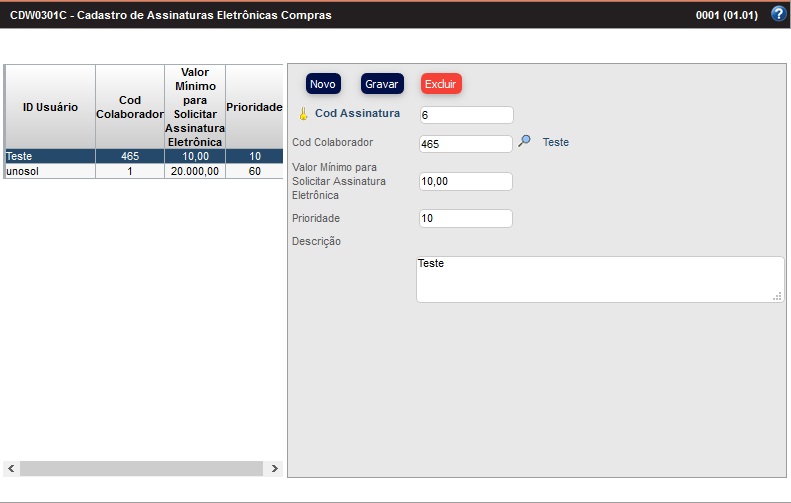Open the help question mark icon
Image resolution: width=791 pixels, height=503 pixels.
click(779, 15)
